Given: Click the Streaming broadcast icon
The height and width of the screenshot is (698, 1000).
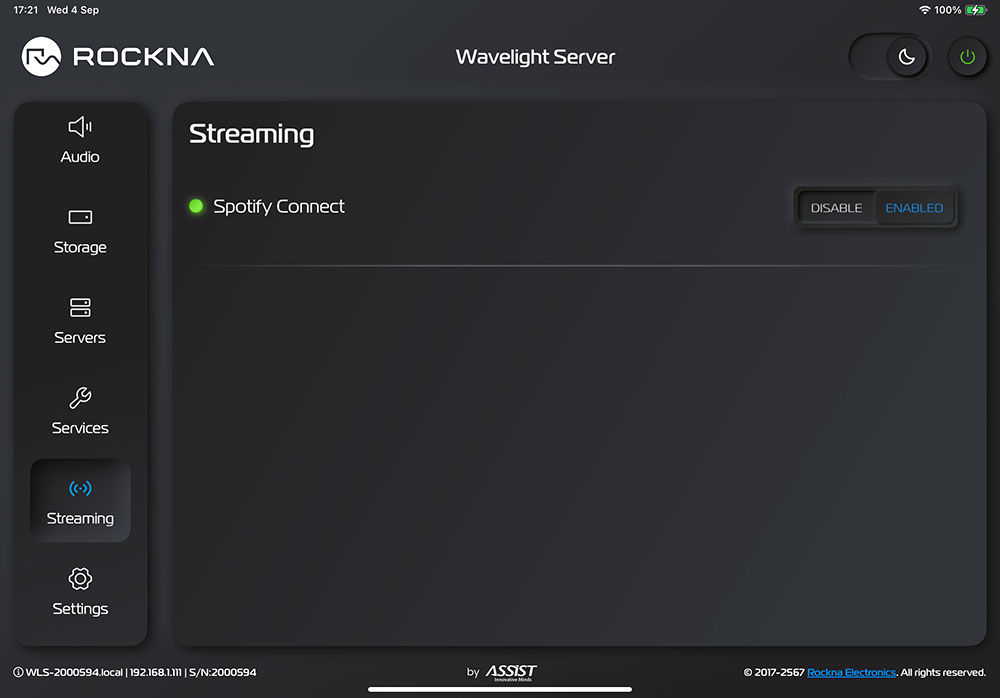Looking at the screenshot, I should click(80, 488).
